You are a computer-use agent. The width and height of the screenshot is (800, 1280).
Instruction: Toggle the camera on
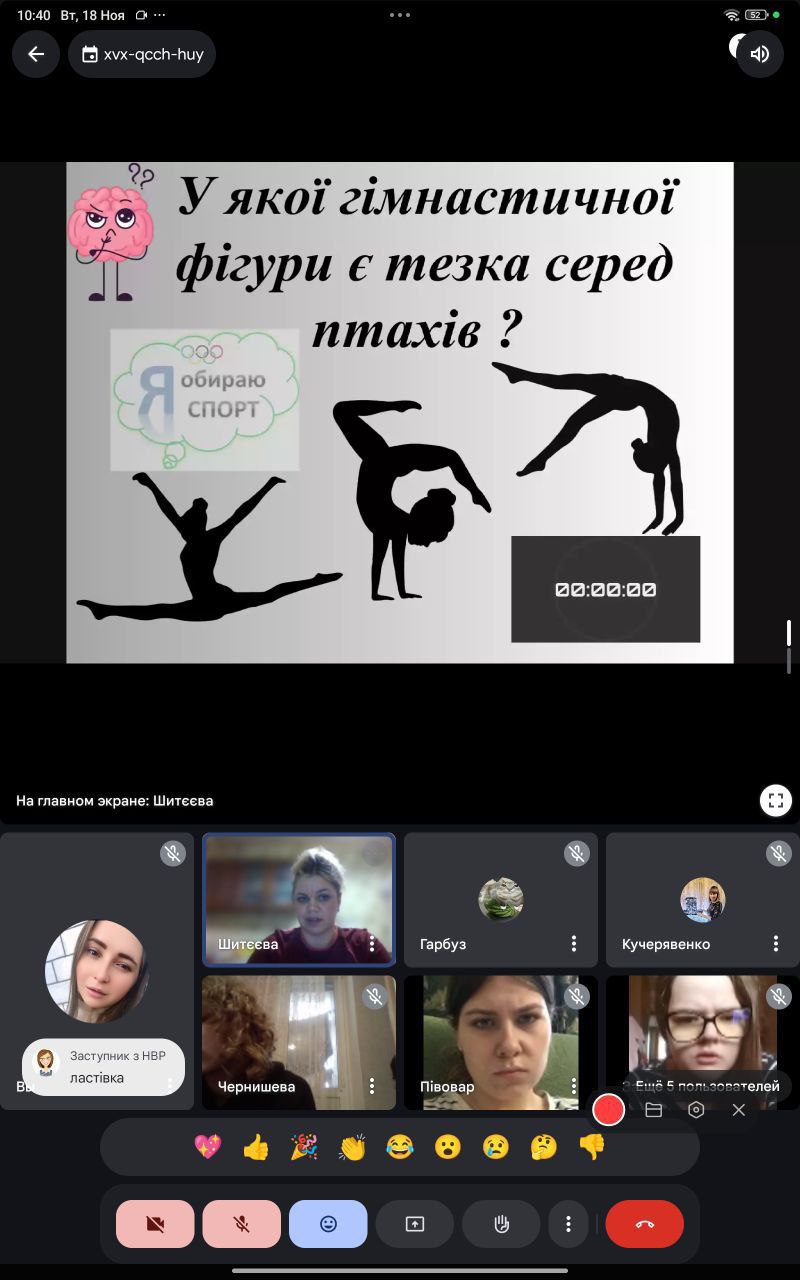155,1224
